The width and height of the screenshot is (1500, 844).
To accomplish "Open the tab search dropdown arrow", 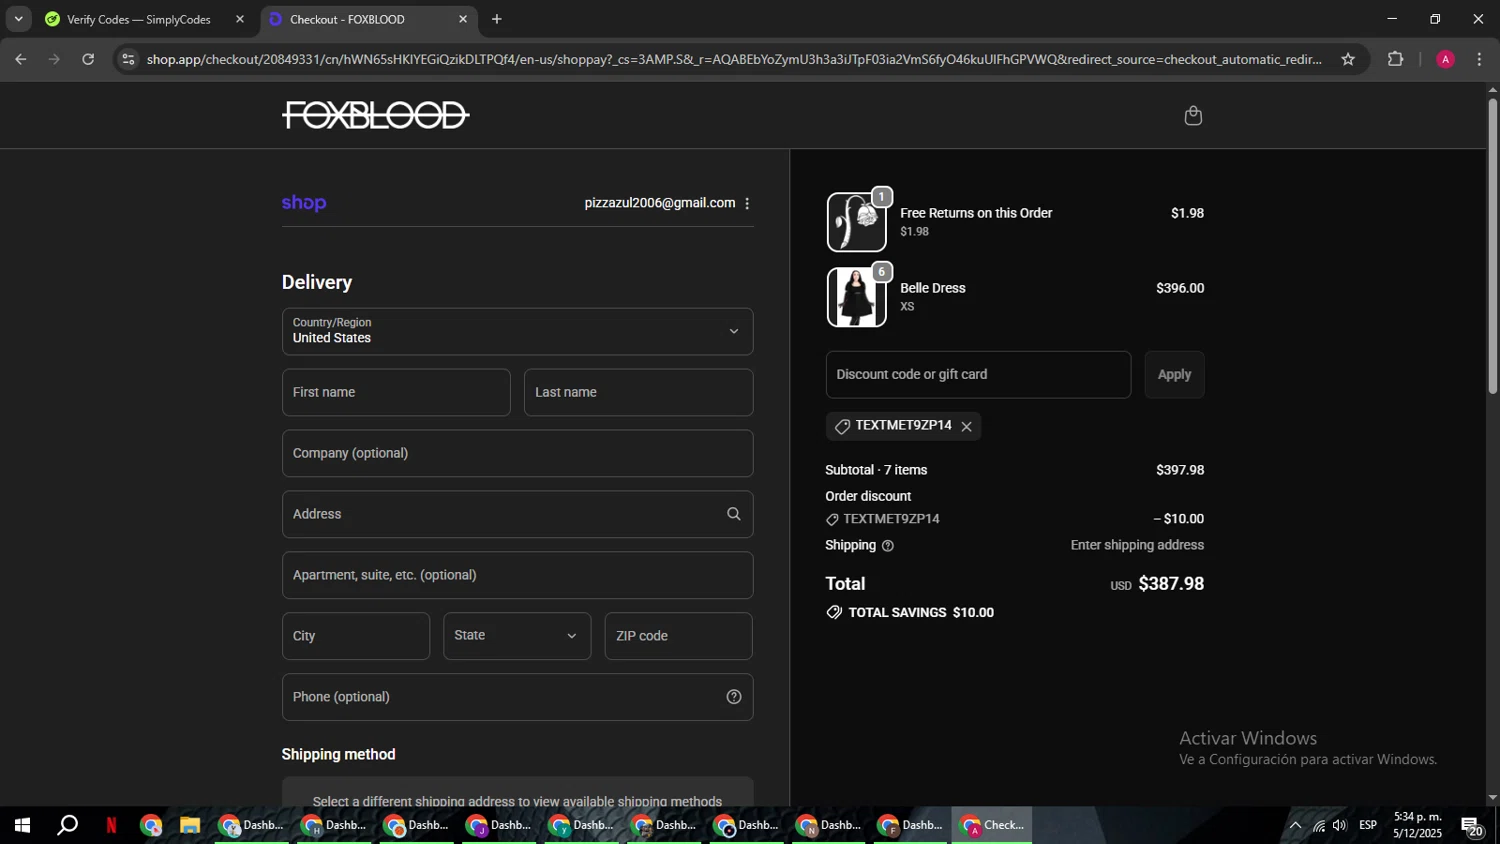I will tap(18, 19).
